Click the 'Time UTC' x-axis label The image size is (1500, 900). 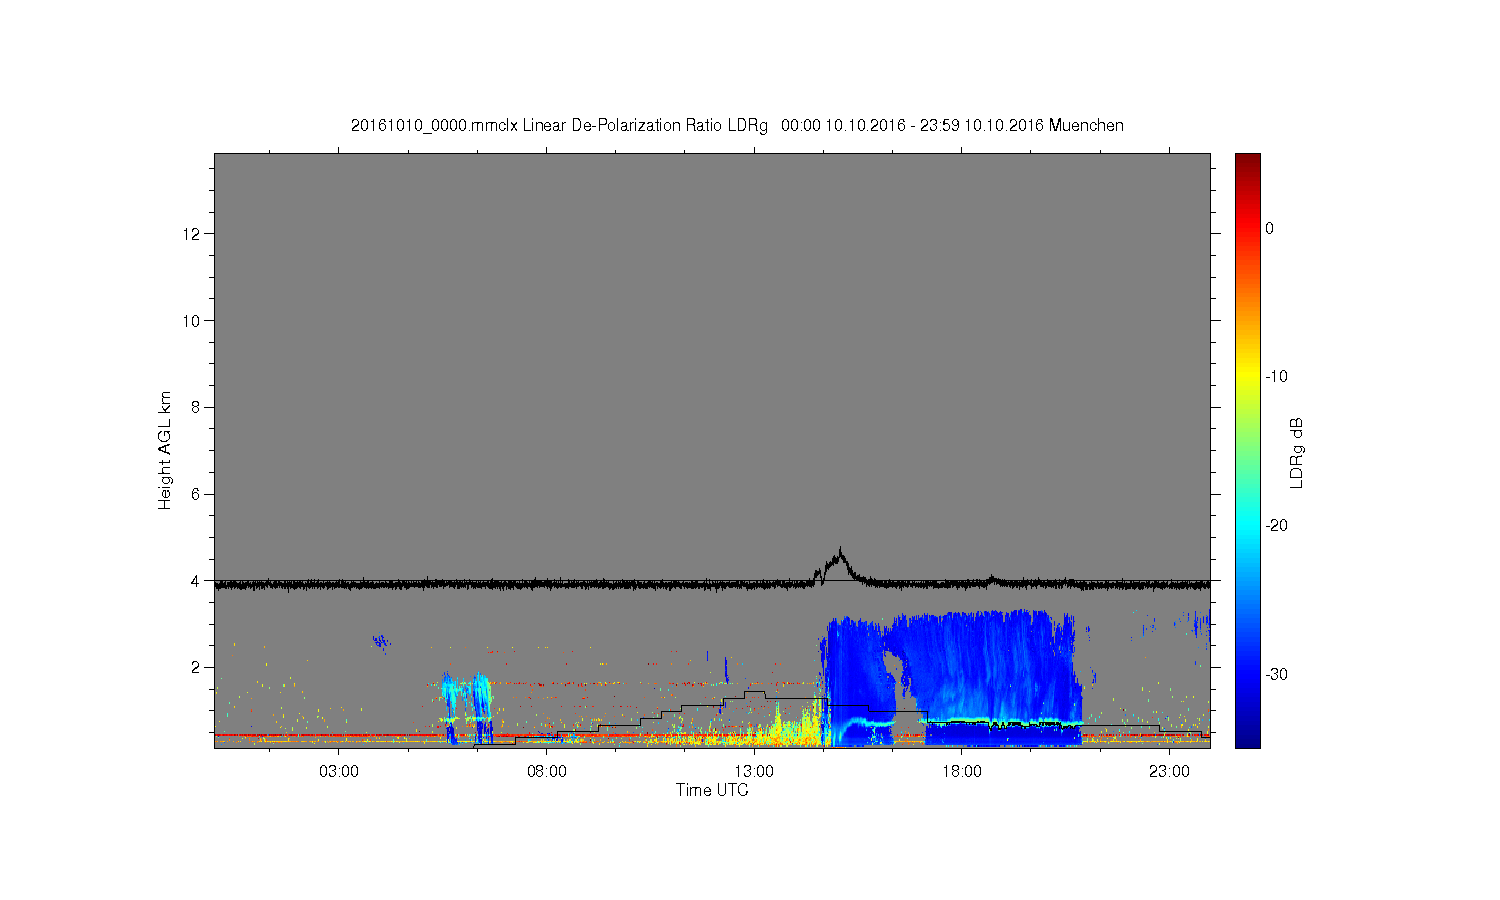tap(712, 790)
